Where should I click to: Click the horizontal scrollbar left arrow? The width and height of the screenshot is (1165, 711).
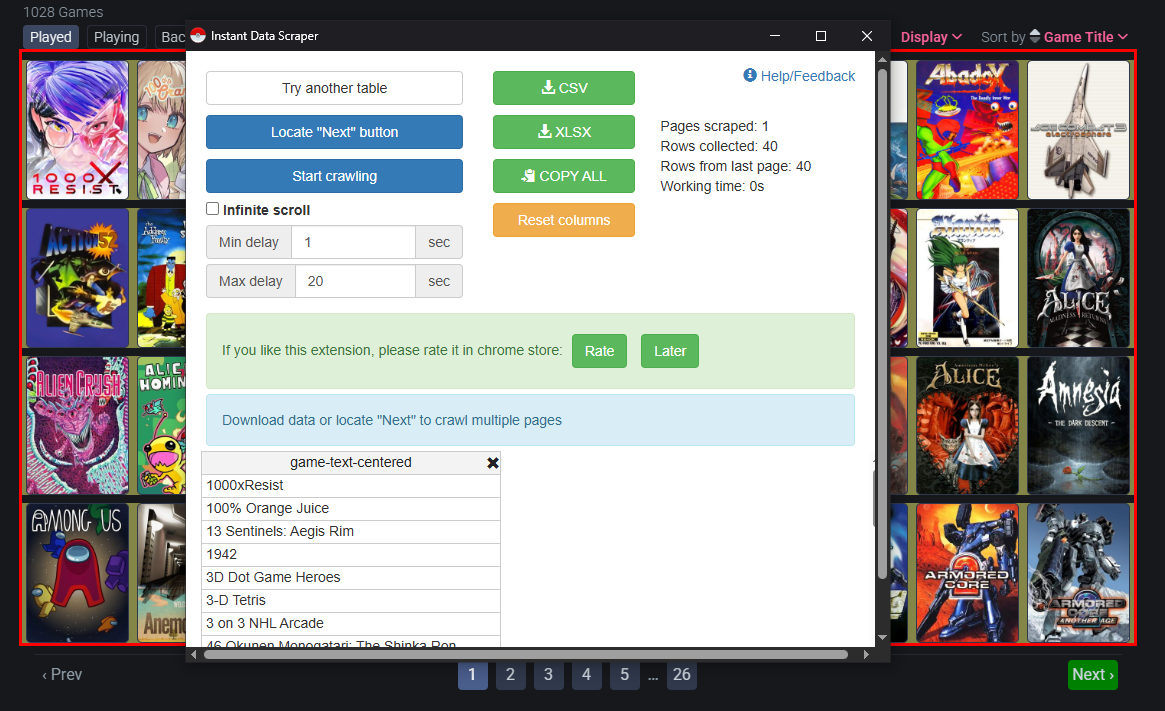[194, 655]
